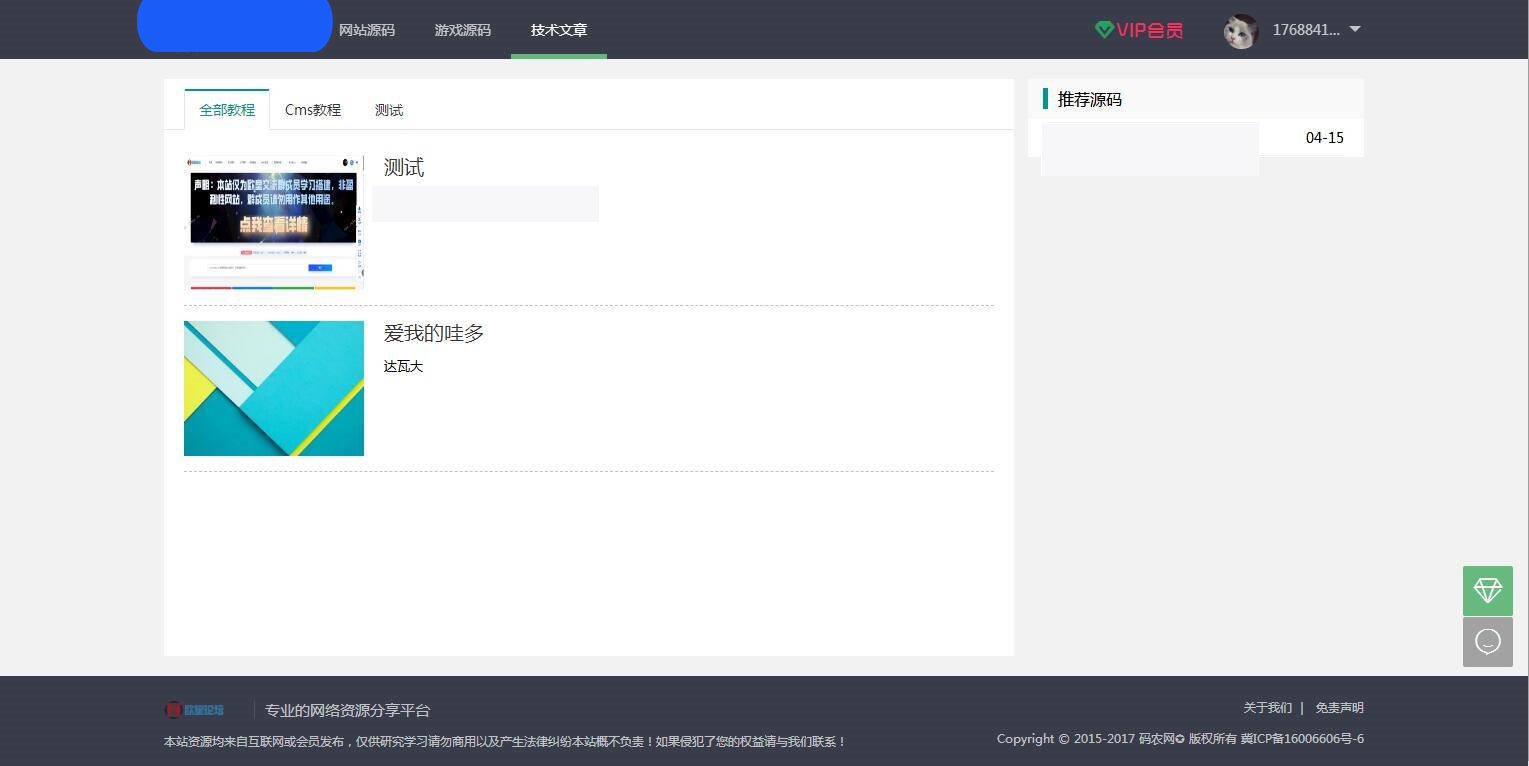
Task: Click the 关于我们 footer link
Action: [1268, 707]
